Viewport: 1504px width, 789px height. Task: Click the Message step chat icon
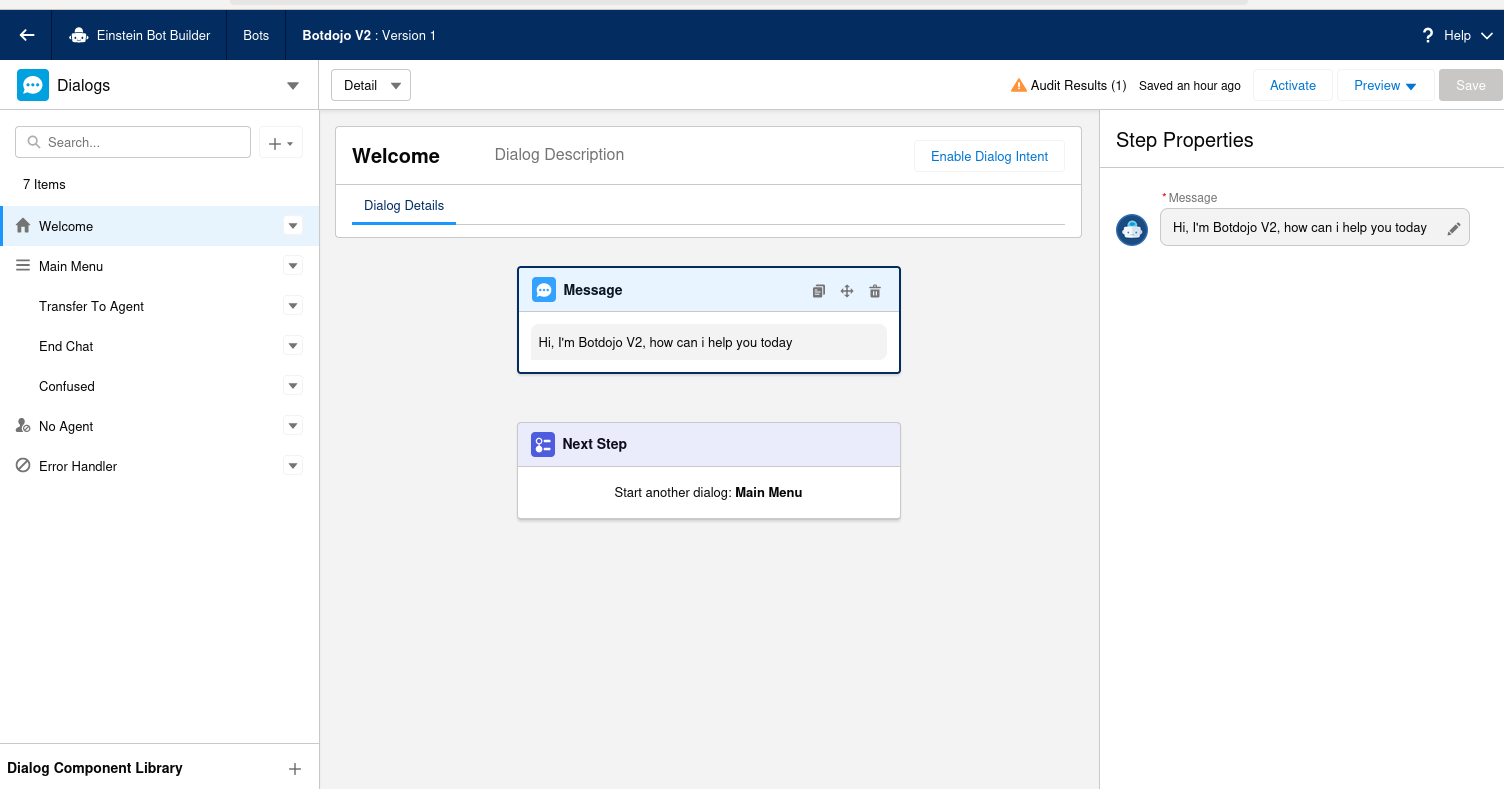coord(544,290)
